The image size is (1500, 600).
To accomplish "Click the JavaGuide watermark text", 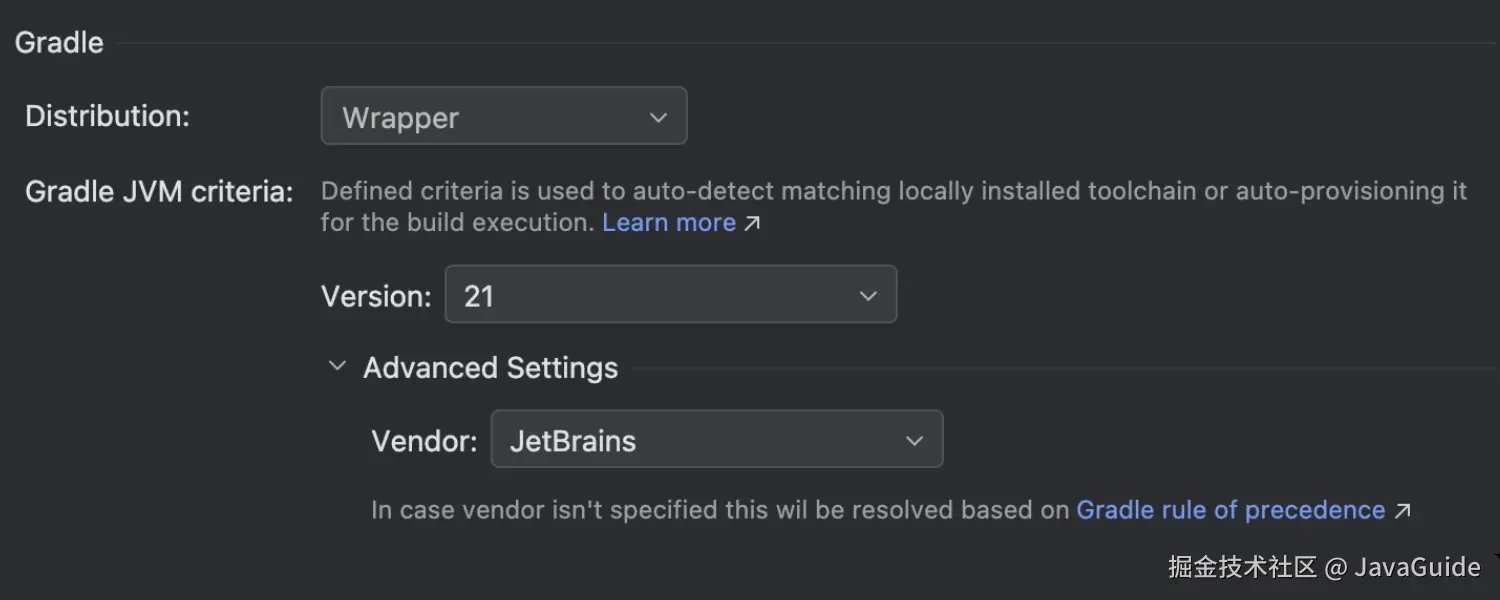I will [1416, 567].
